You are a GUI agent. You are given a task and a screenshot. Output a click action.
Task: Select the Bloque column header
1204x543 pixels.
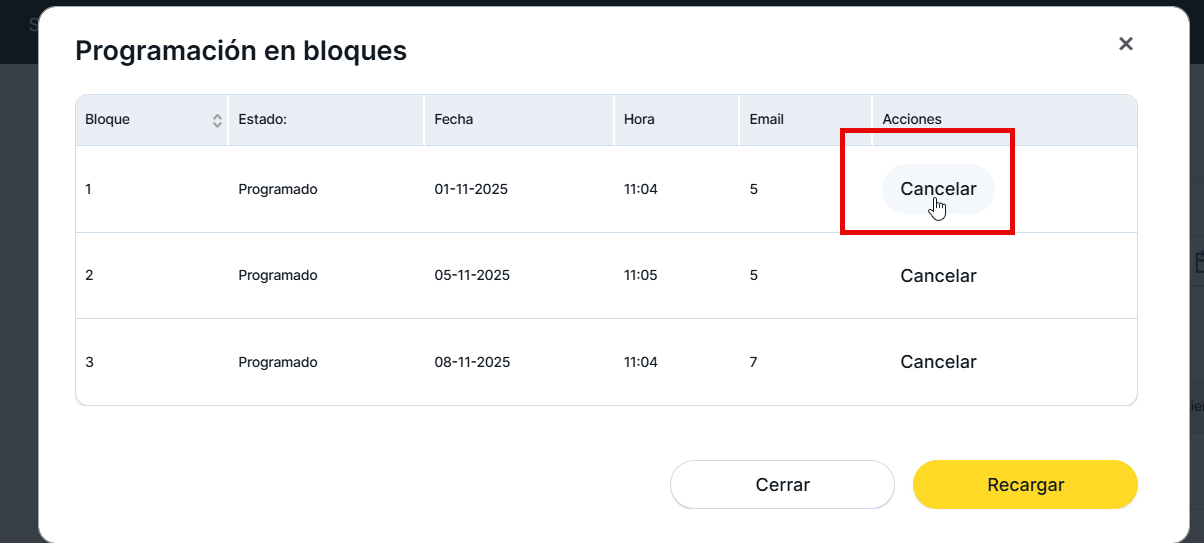108,120
